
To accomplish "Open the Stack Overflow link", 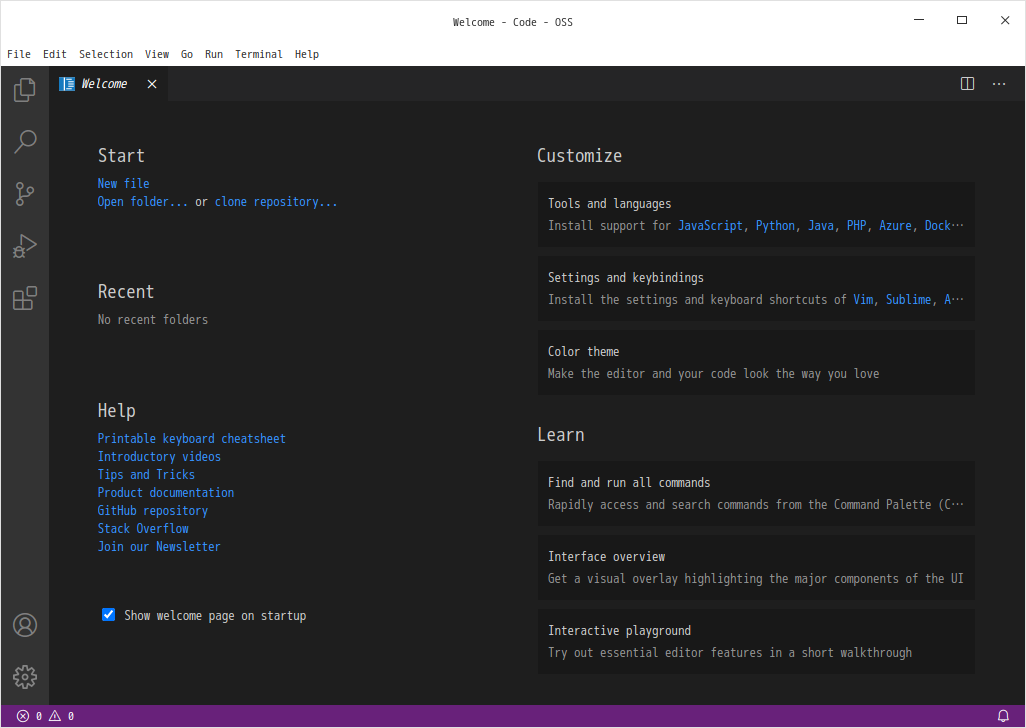I will (x=143, y=529).
